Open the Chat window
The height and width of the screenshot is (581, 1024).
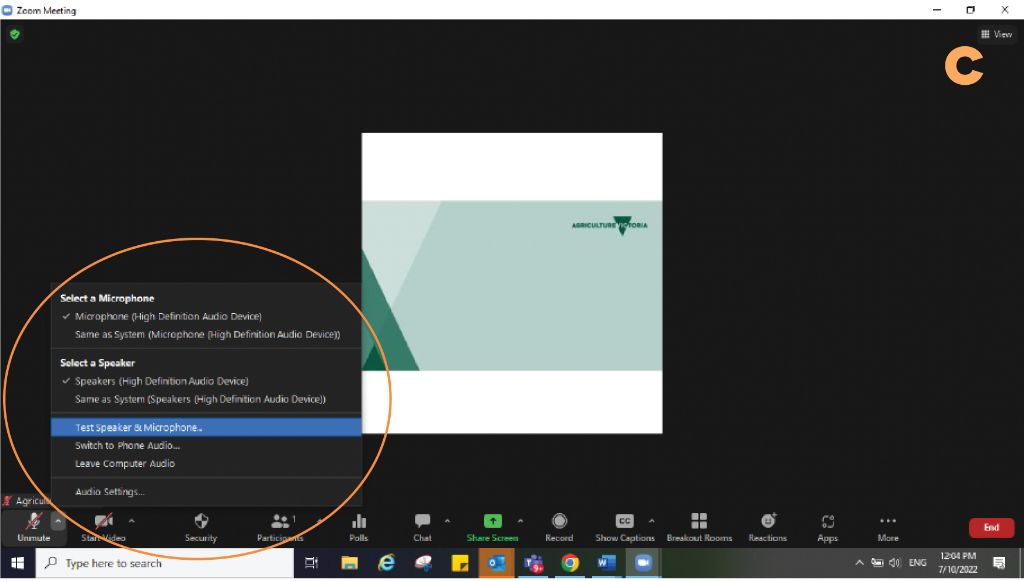pyautogui.click(x=421, y=527)
